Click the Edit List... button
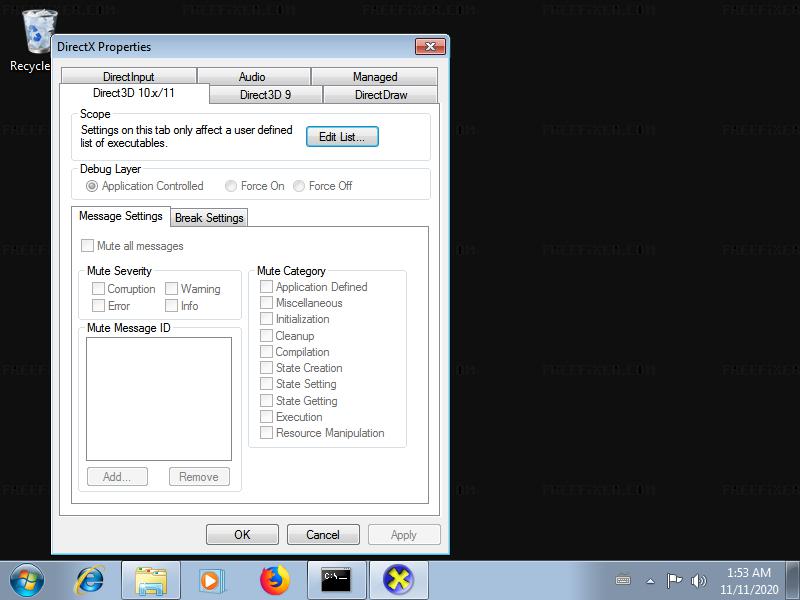 (342, 137)
